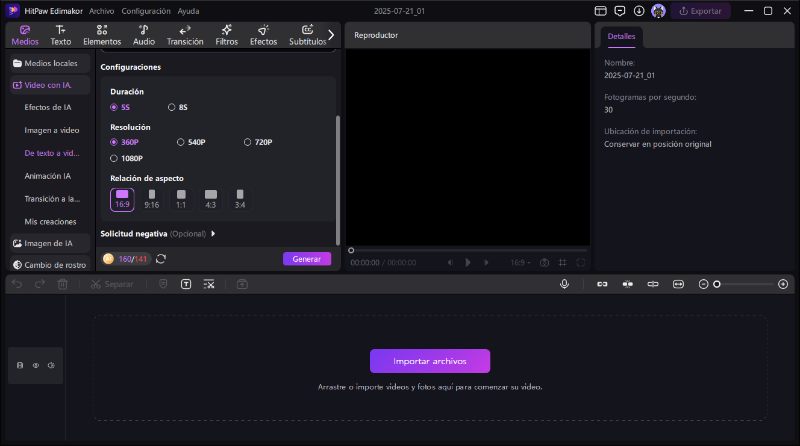Choose 4:3 aspect ratio
The width and height of the screenshot is (800, 446).
(x=211, y=200)
